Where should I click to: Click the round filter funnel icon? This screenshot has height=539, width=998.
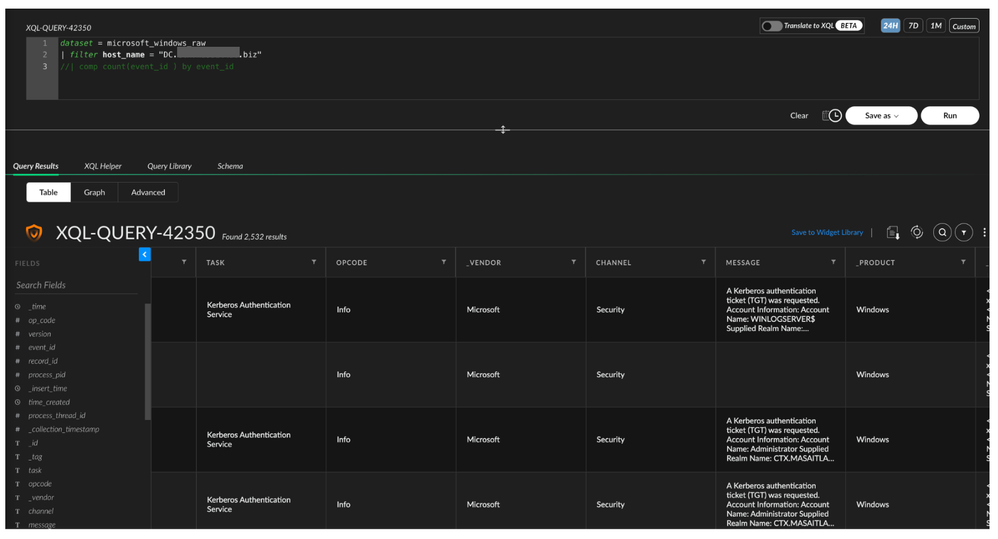pyautogui.click(x=964, y=232)
